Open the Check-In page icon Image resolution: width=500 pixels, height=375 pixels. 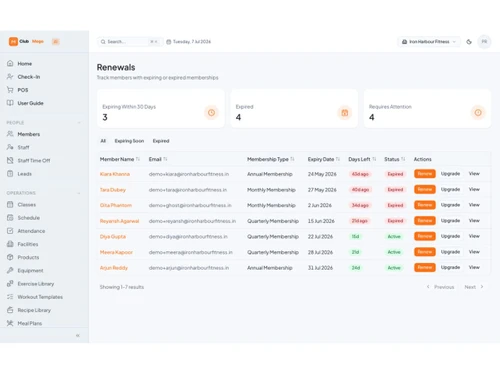(10, 77)
